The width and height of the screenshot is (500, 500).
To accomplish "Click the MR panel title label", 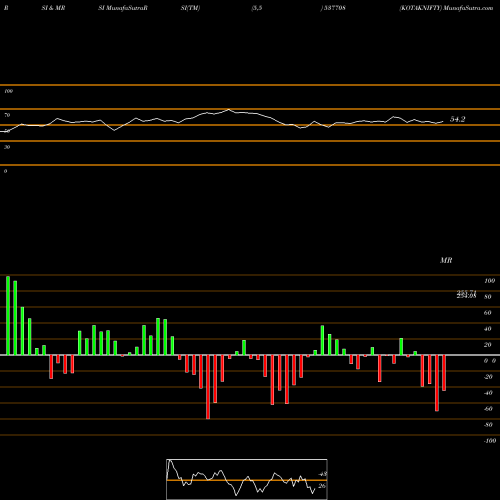I will coord(446,260).
